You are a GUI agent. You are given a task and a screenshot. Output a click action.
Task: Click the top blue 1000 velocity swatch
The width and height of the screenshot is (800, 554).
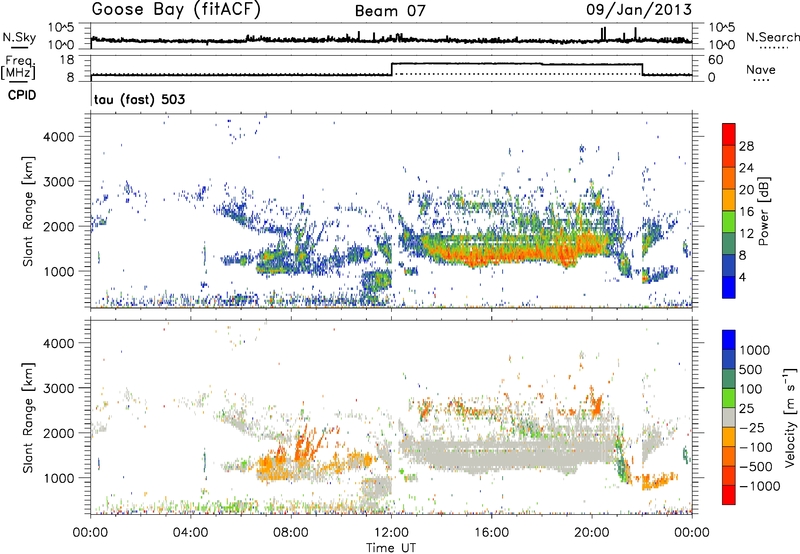729,340
